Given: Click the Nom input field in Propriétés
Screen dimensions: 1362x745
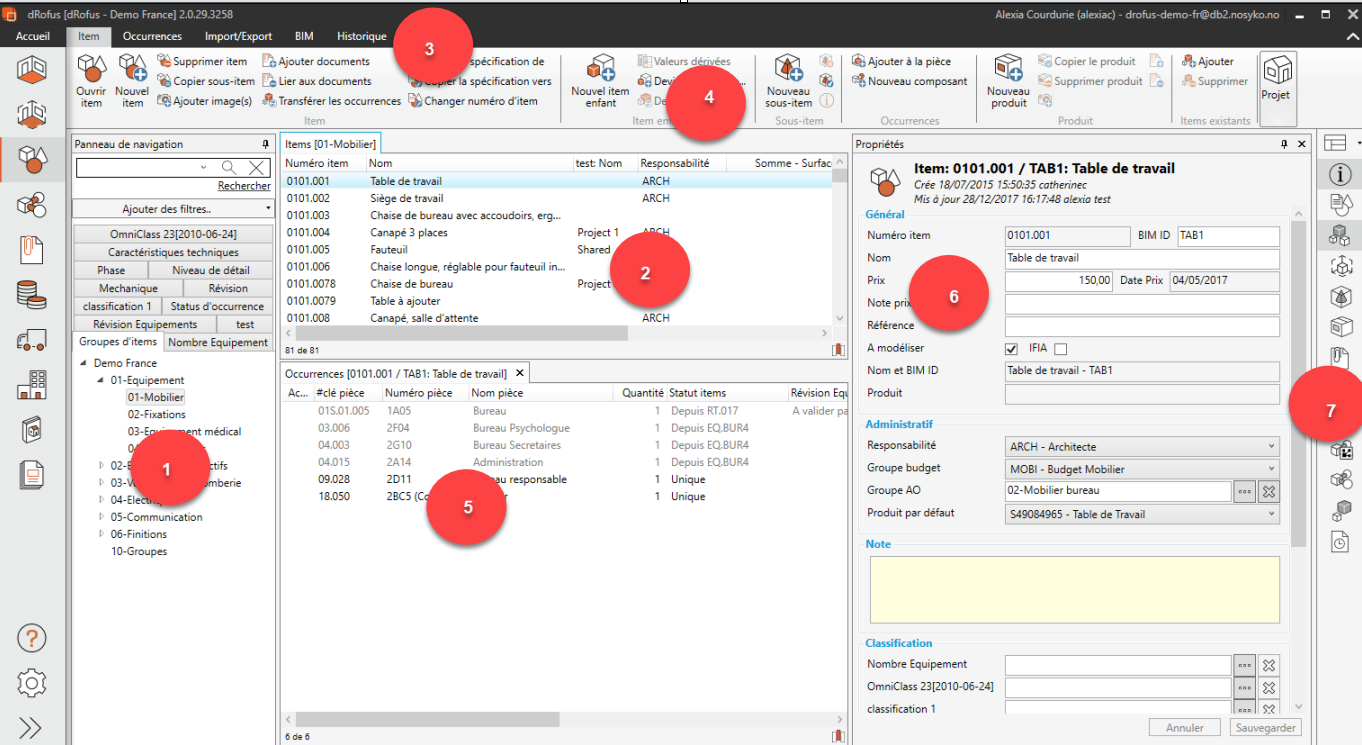Looking at the screenshot, I should (1141, 259).
